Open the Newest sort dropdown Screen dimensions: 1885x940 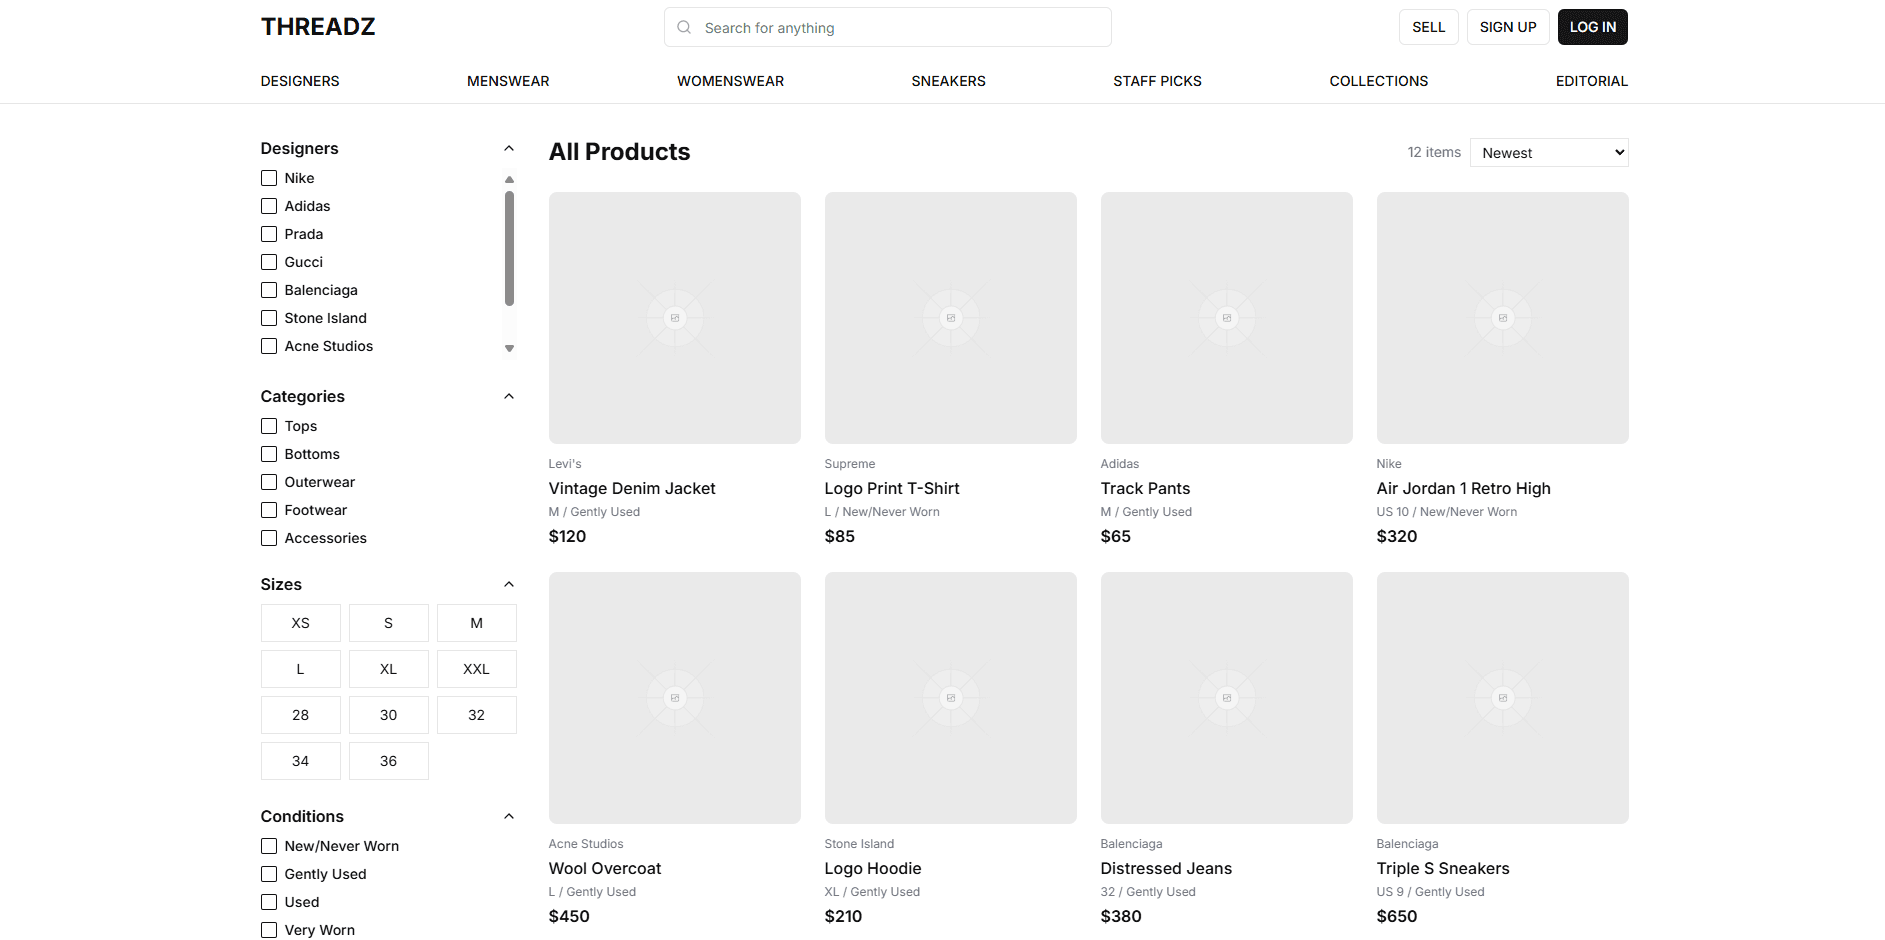(1549, 153)
